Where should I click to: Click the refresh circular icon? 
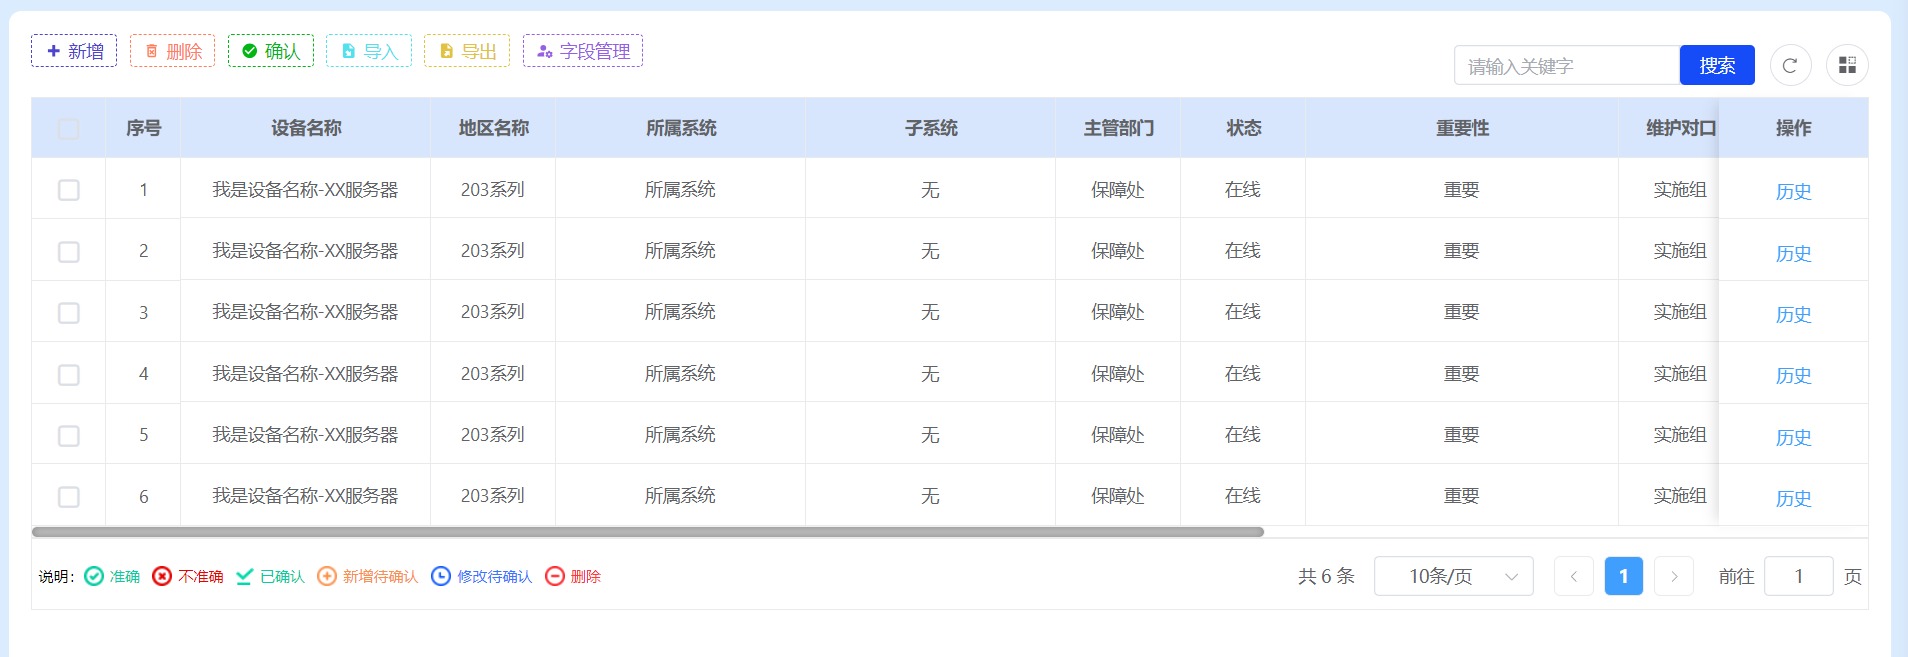1790,65
